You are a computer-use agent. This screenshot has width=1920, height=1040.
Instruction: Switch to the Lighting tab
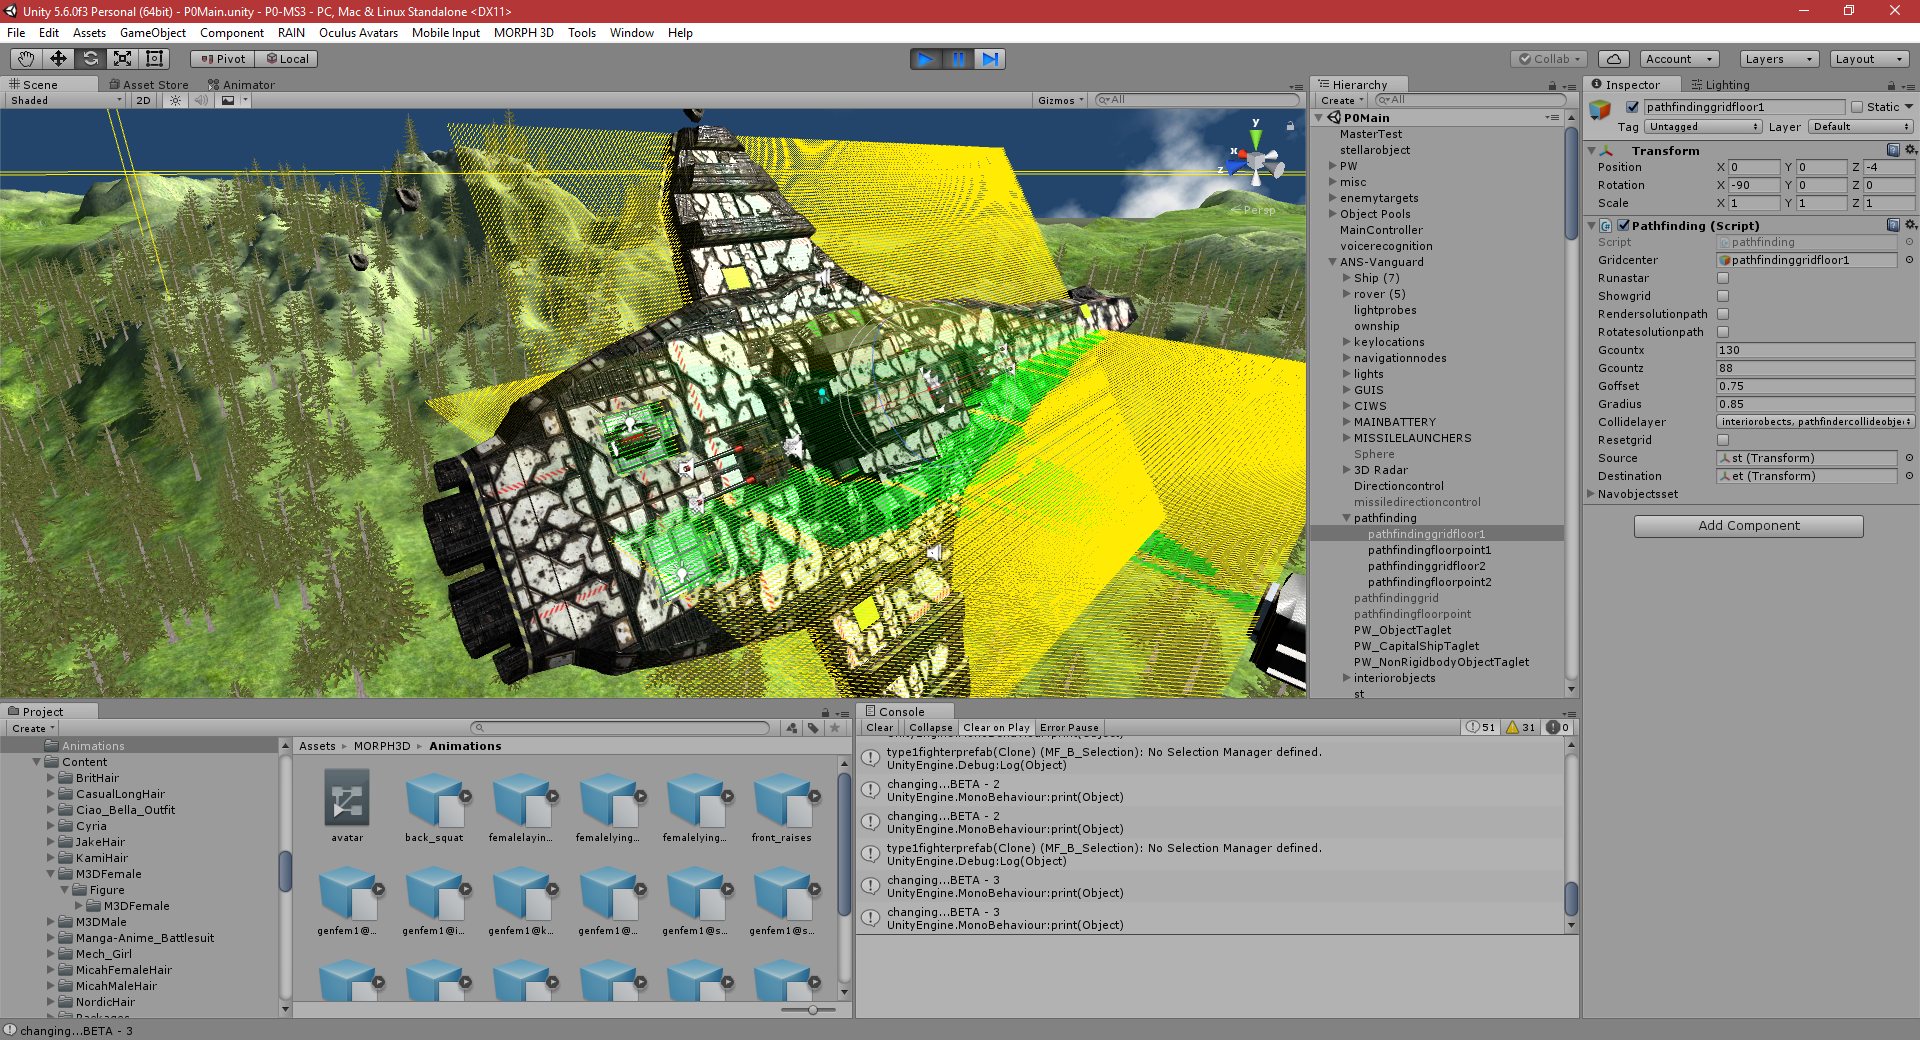click(1720, 85)
